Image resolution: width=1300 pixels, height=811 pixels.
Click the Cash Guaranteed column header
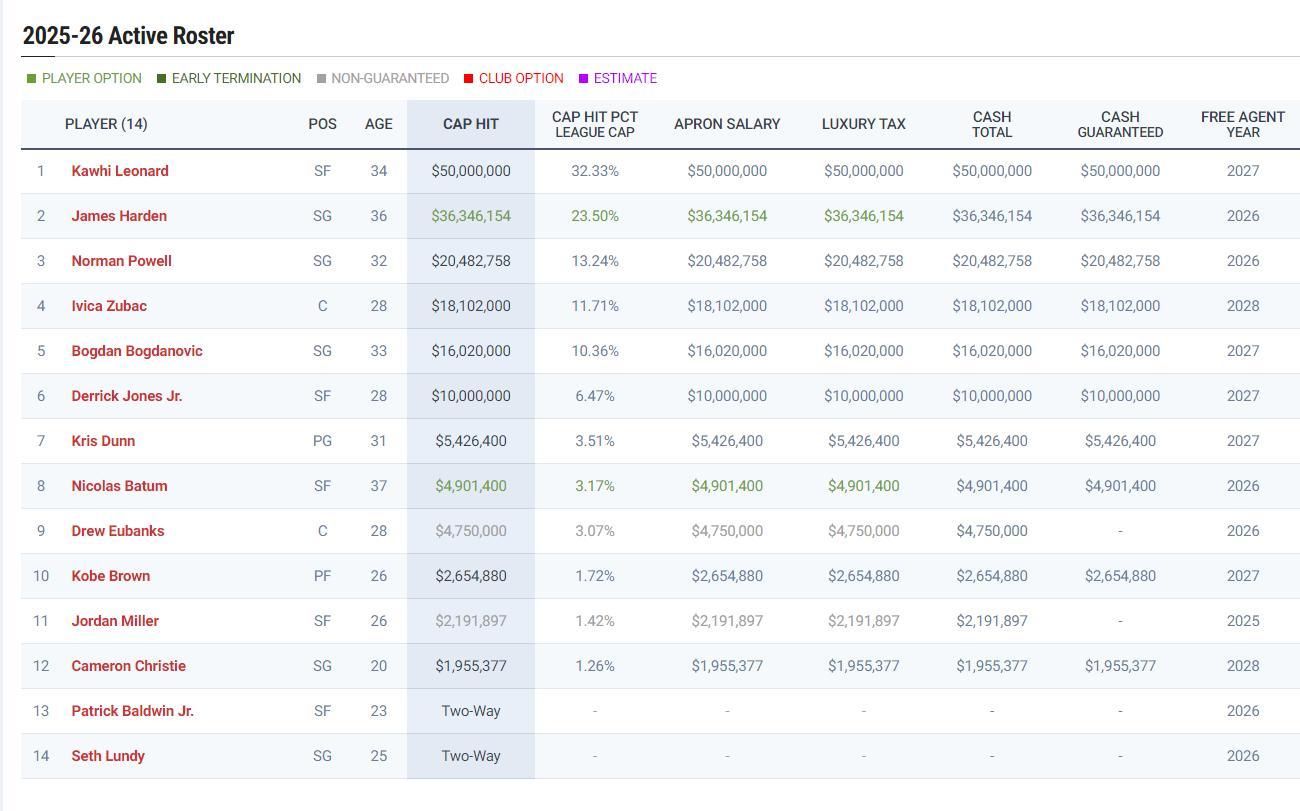pos(1119,124)
